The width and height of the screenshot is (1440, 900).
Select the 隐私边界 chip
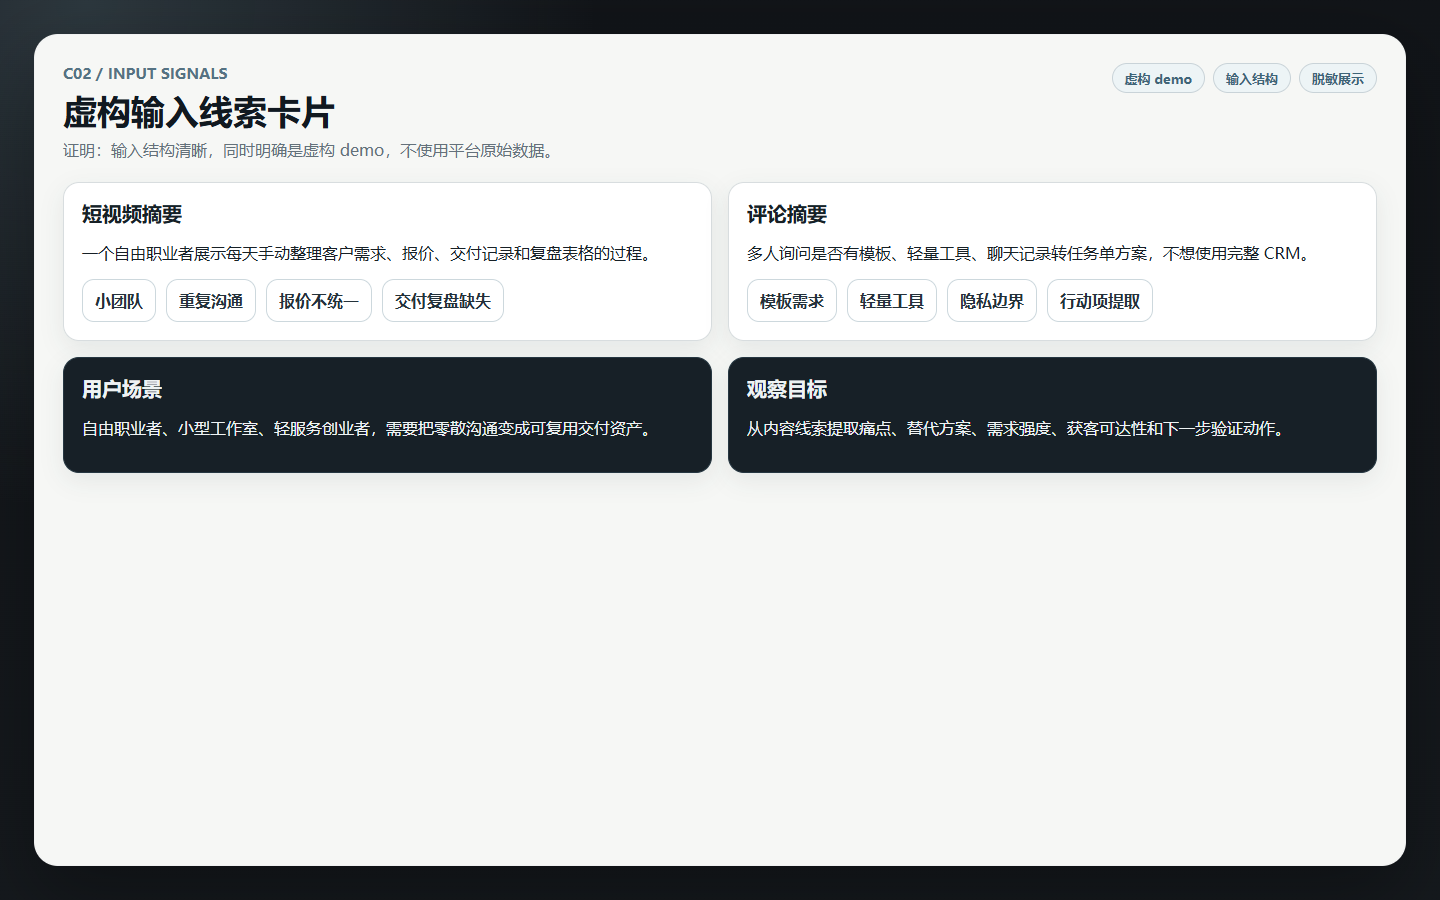992,301
